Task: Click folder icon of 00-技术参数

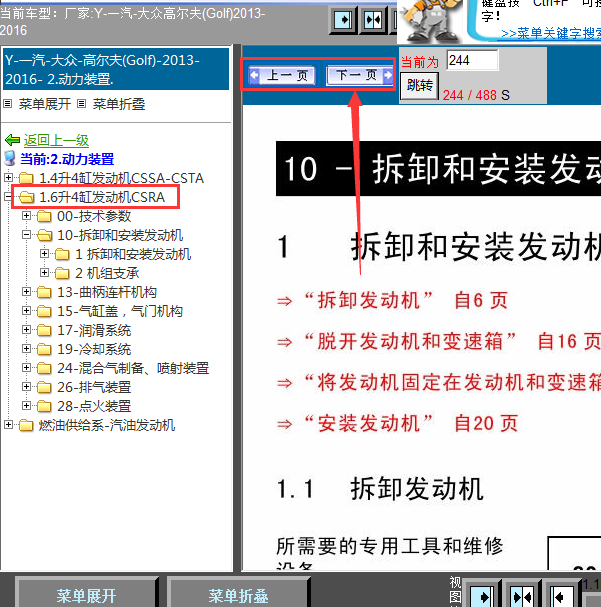Action: point(44,216)
